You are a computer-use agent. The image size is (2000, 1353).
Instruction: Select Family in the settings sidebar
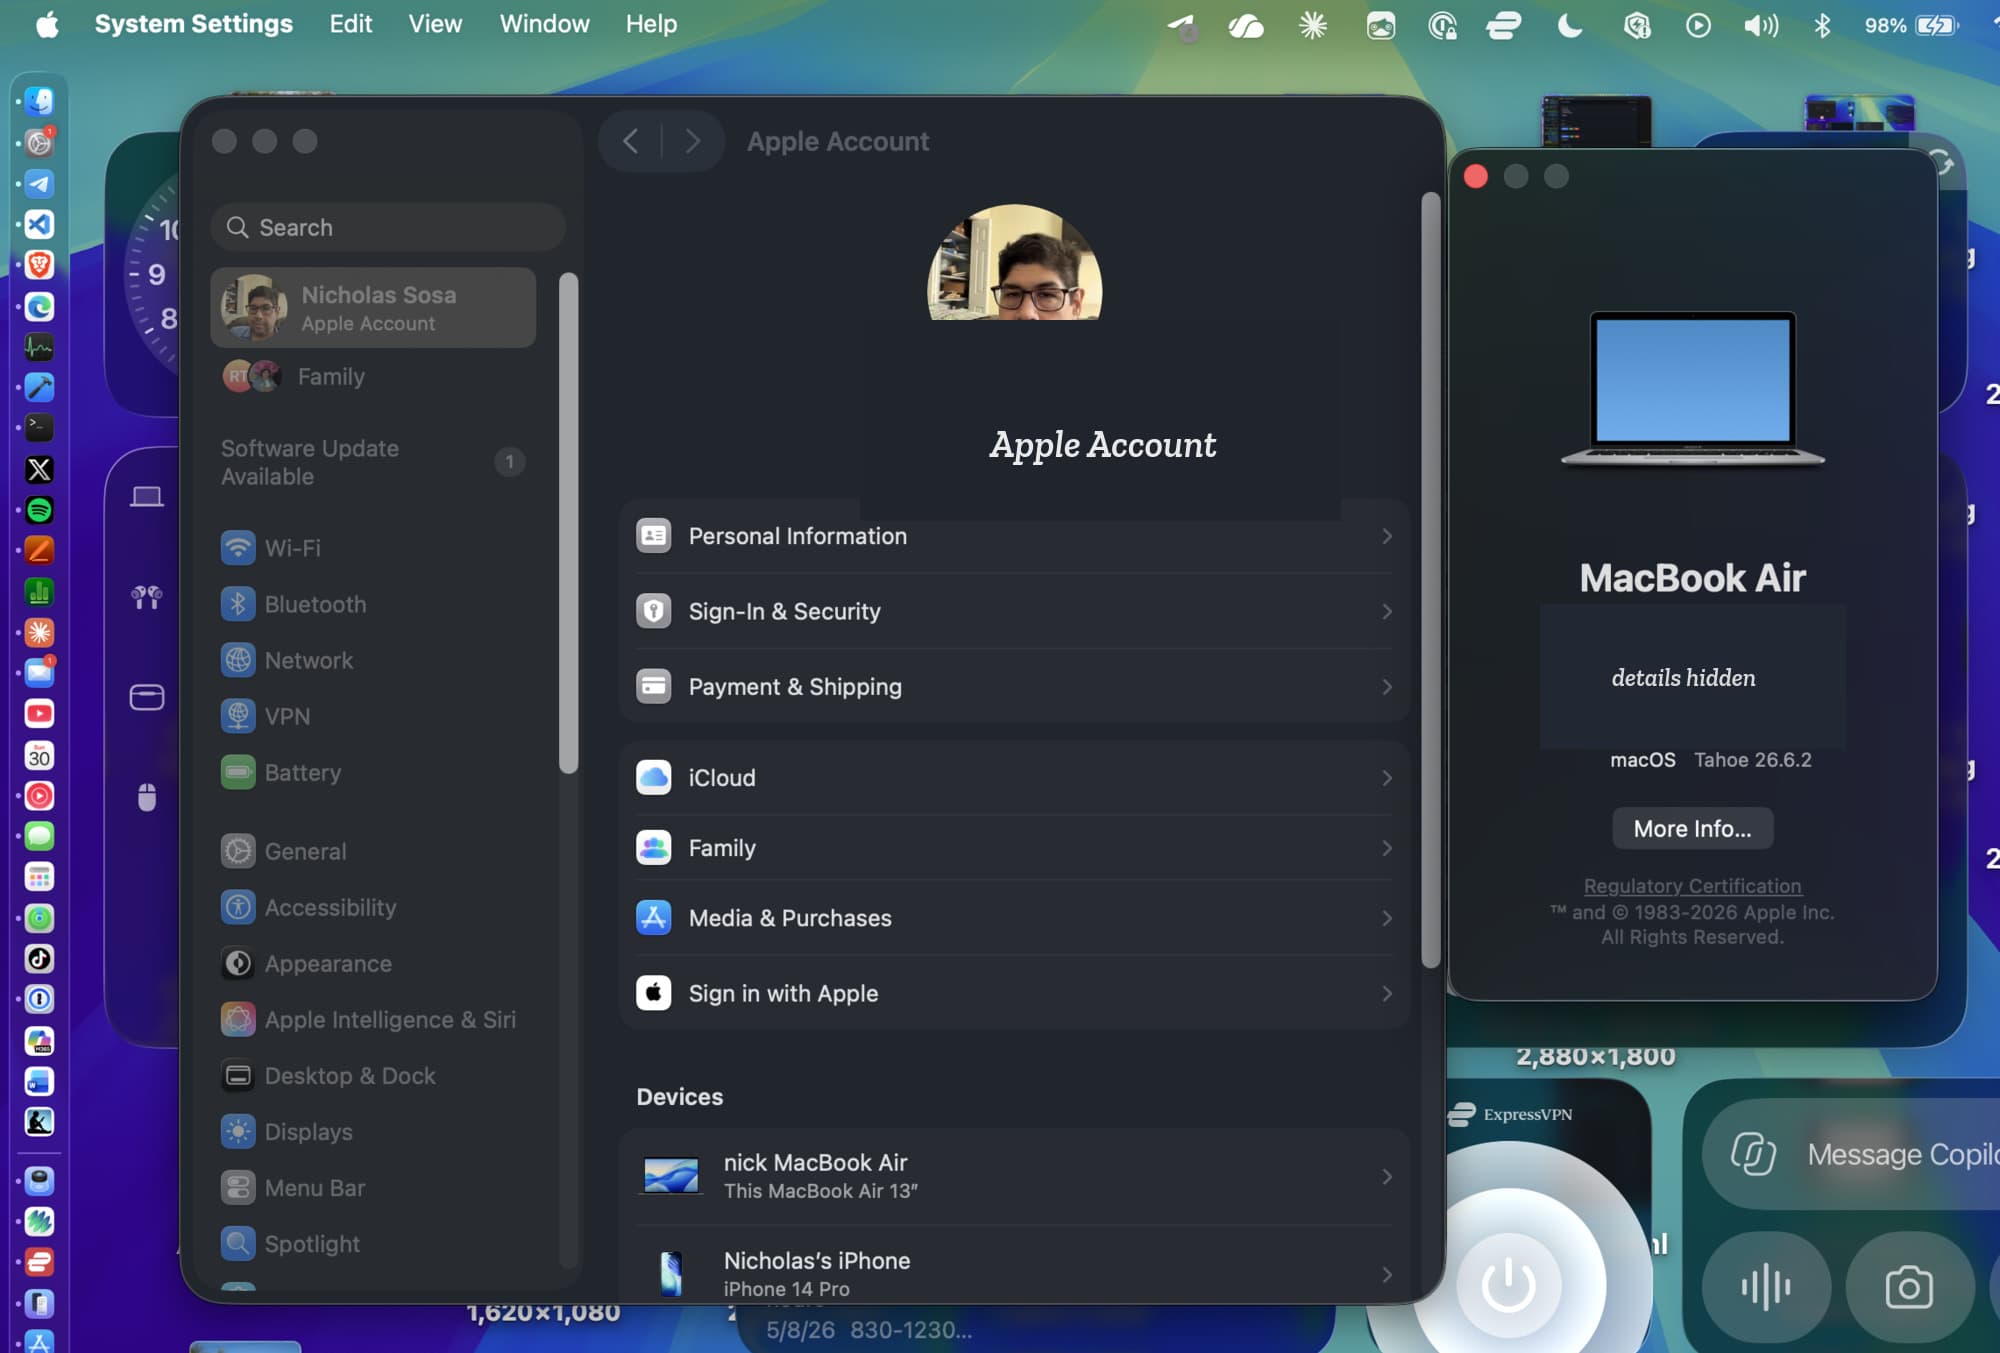373,377
